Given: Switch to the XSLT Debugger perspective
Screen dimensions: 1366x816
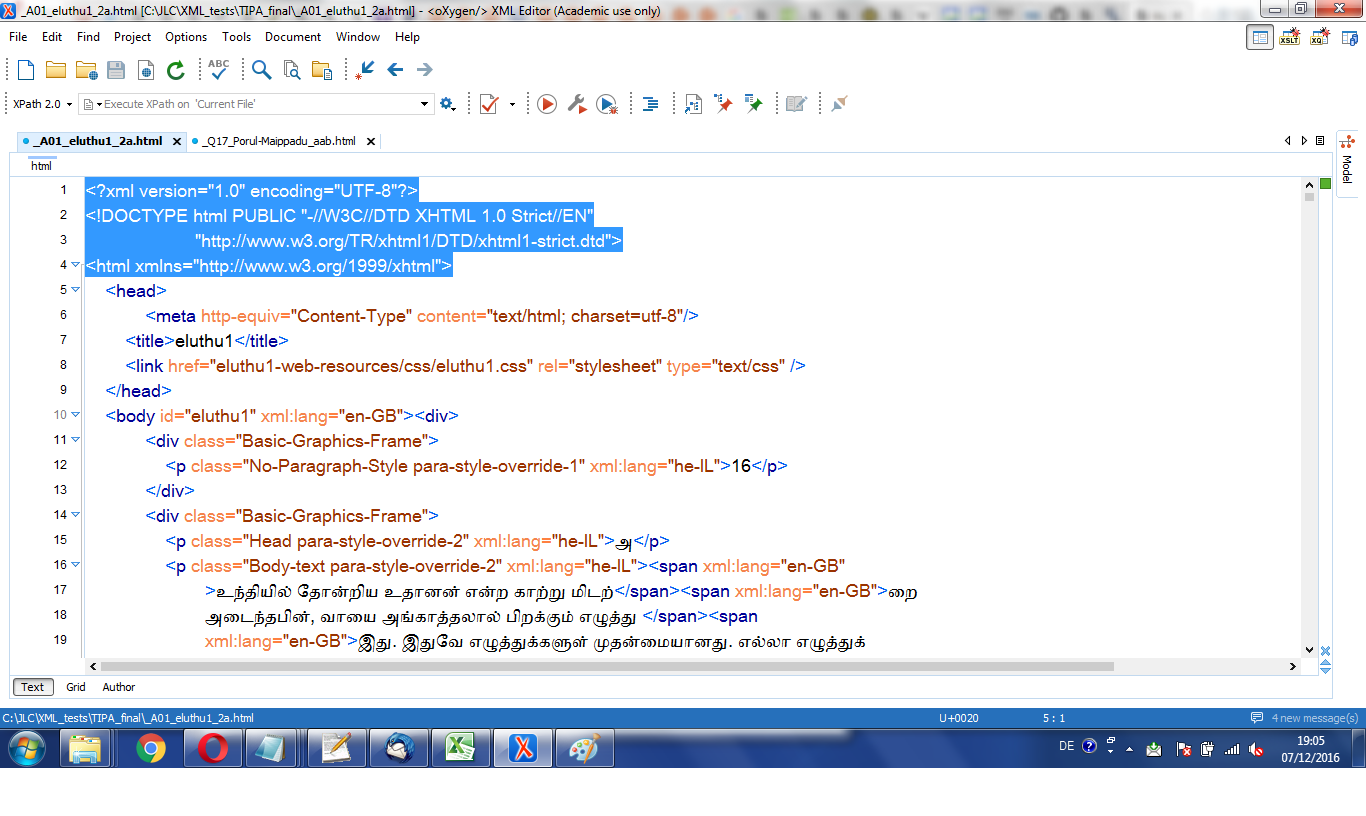Looking at the screenshot, I should click(1290, 38).
